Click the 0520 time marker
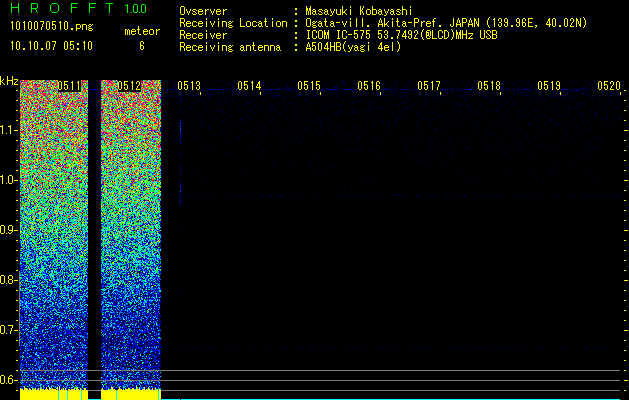Image resolution: width=629 pixels, height=400 pixels. coord(609,86)
